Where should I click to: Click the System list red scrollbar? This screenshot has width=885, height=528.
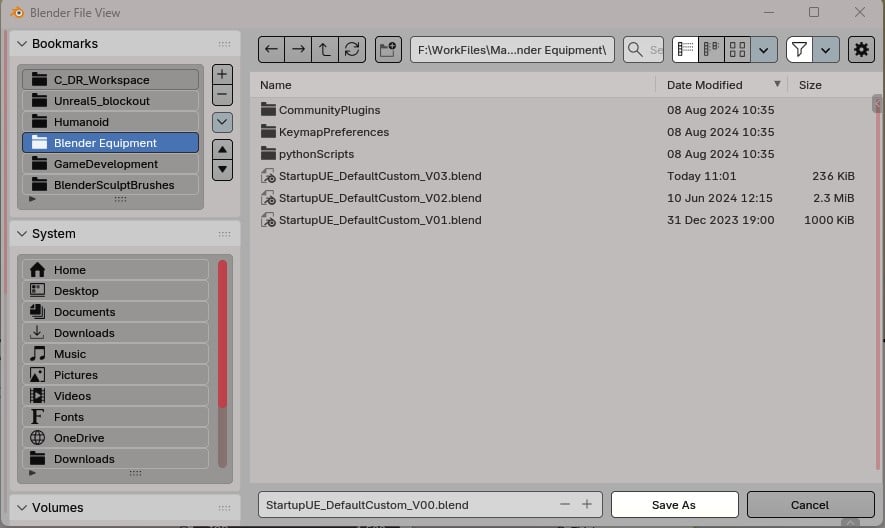[222, 333]
